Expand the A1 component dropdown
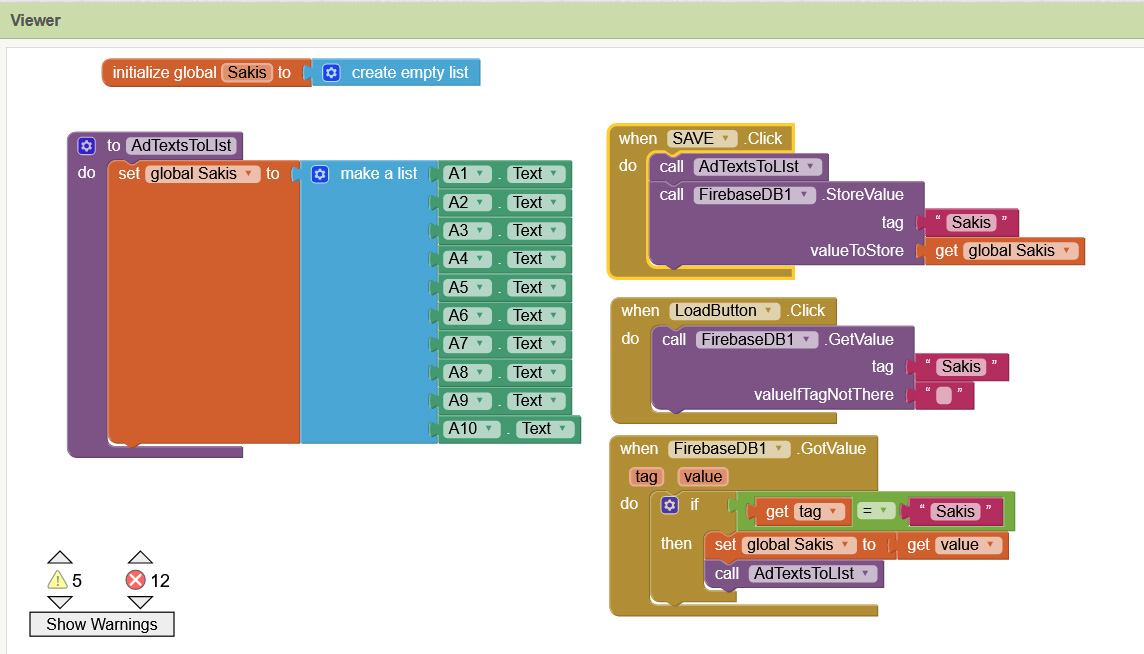Image resolution: width=1144 pixels, height=654 pixels. click(480, 174)
